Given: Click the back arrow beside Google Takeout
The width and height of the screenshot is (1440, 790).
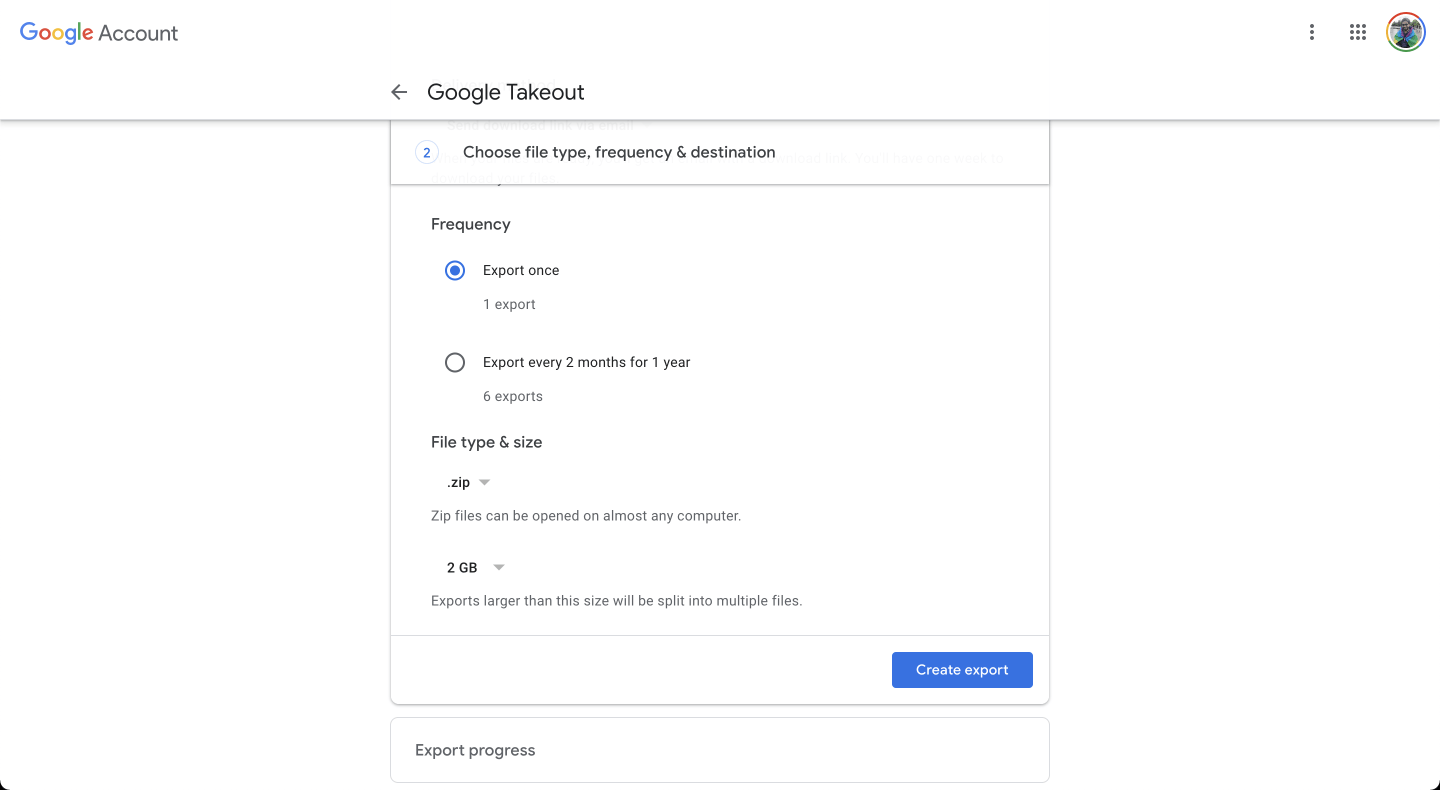Looking at the screenshot, I should click(x=399, y=91).
